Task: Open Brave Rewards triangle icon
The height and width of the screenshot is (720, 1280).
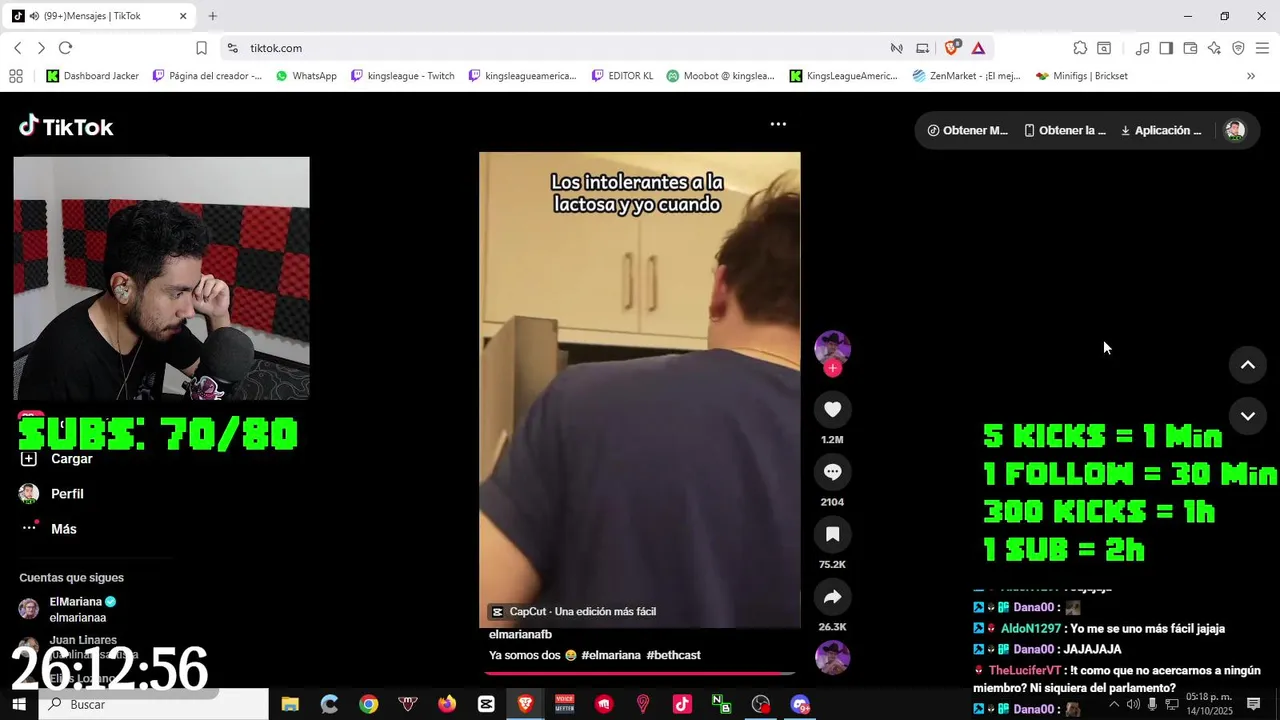Action: 978,48
